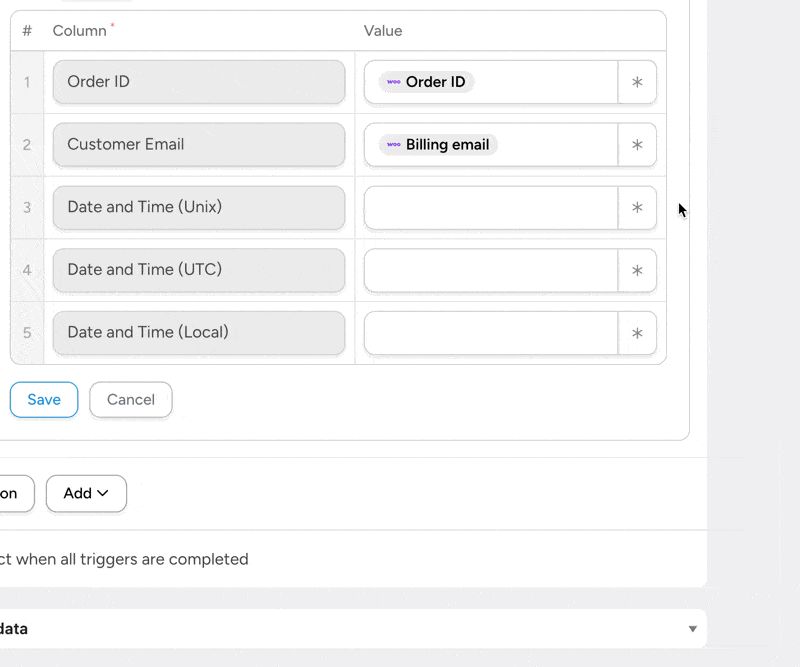Click the asterisk icon beside Billing email value
Screen dimensions: 800x667
coord(637,145)
